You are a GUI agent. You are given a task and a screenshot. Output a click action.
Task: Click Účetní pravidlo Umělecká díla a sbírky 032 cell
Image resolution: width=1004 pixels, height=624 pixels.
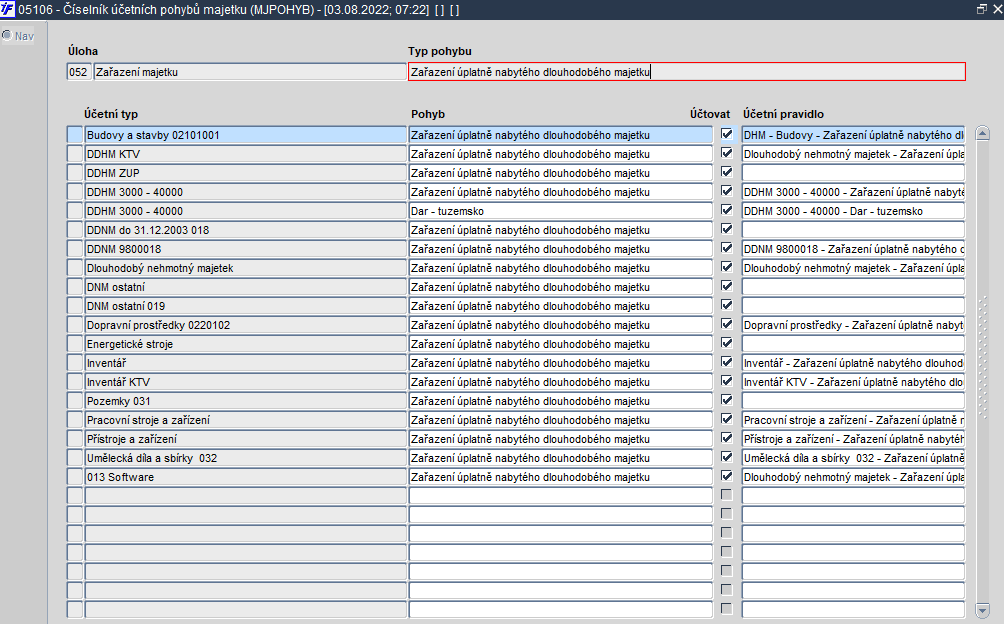[853, 458]
